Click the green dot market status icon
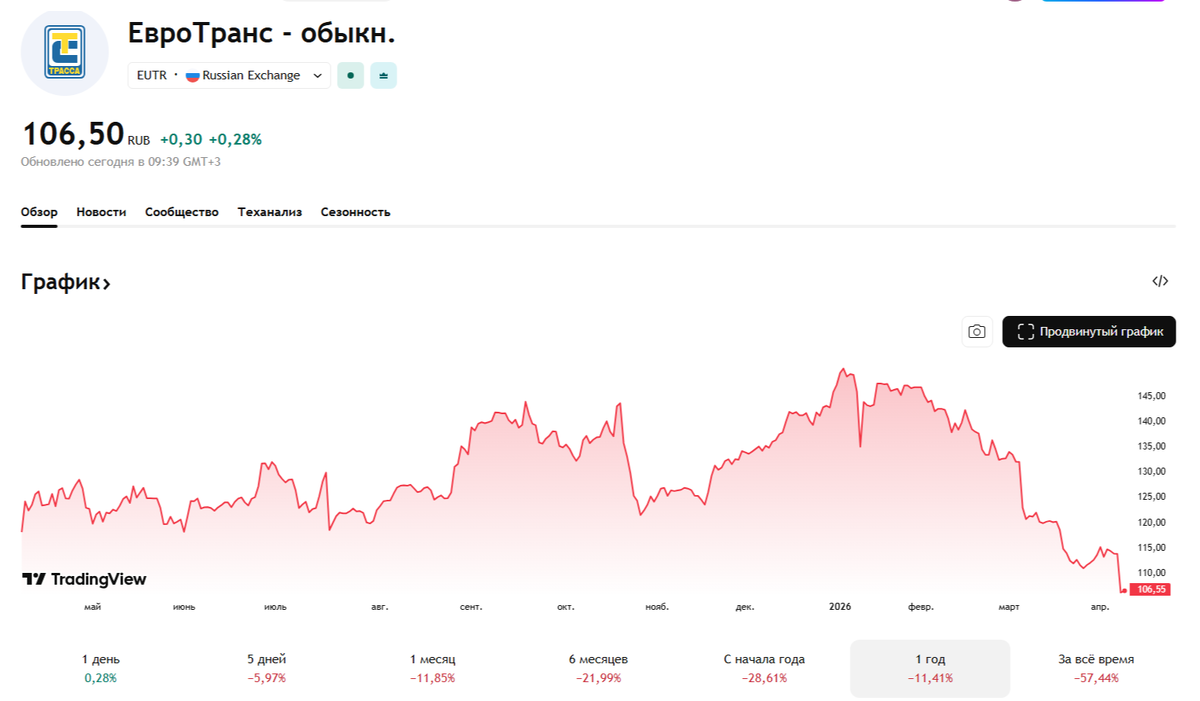 (x=350, y=75)
